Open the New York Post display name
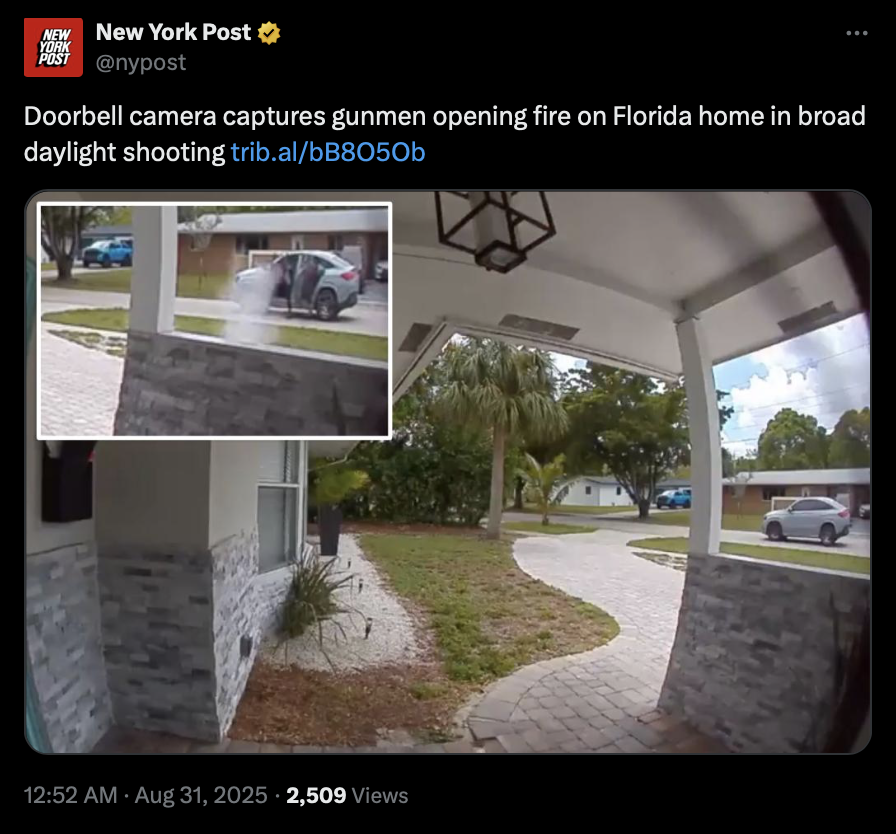This screenshot has width=896, height=834. click(173, 33)
